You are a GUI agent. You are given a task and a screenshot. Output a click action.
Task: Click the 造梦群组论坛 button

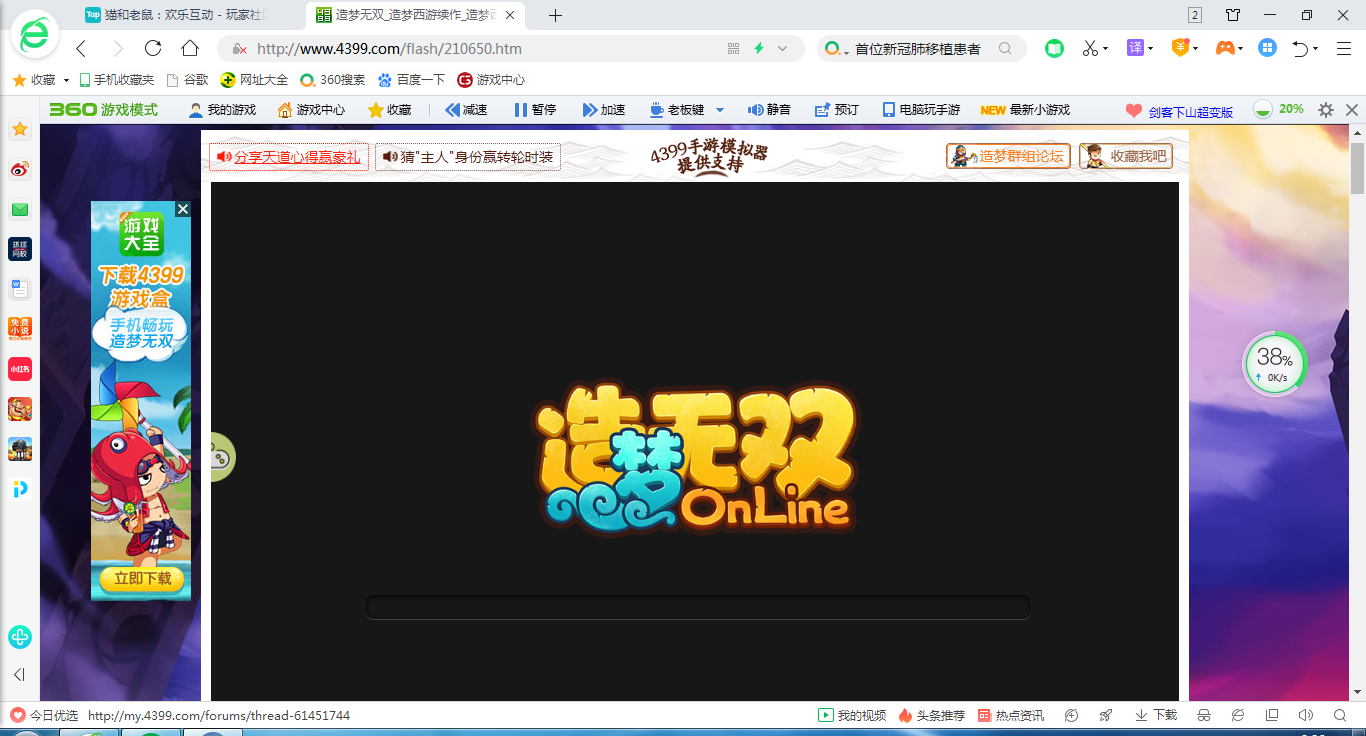tap(1008, 156)
